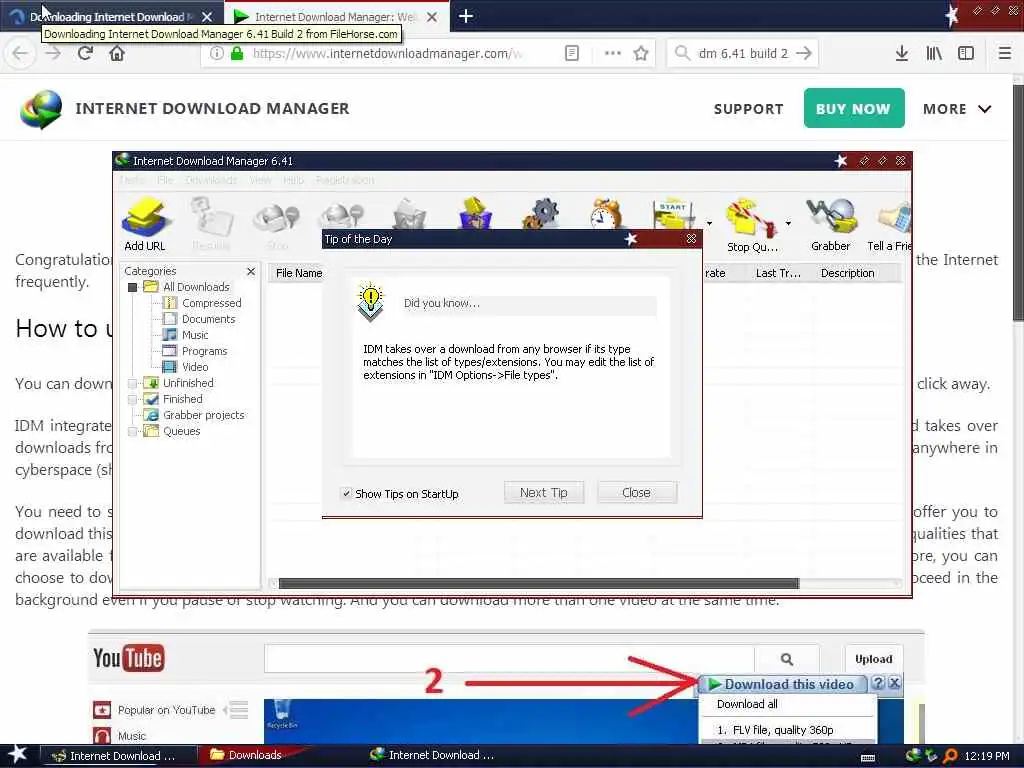Toggle Show Tips on StartUp checkbox
Image resolution: width=1024 pixels, height=768 pixels.
click(347, 494)
